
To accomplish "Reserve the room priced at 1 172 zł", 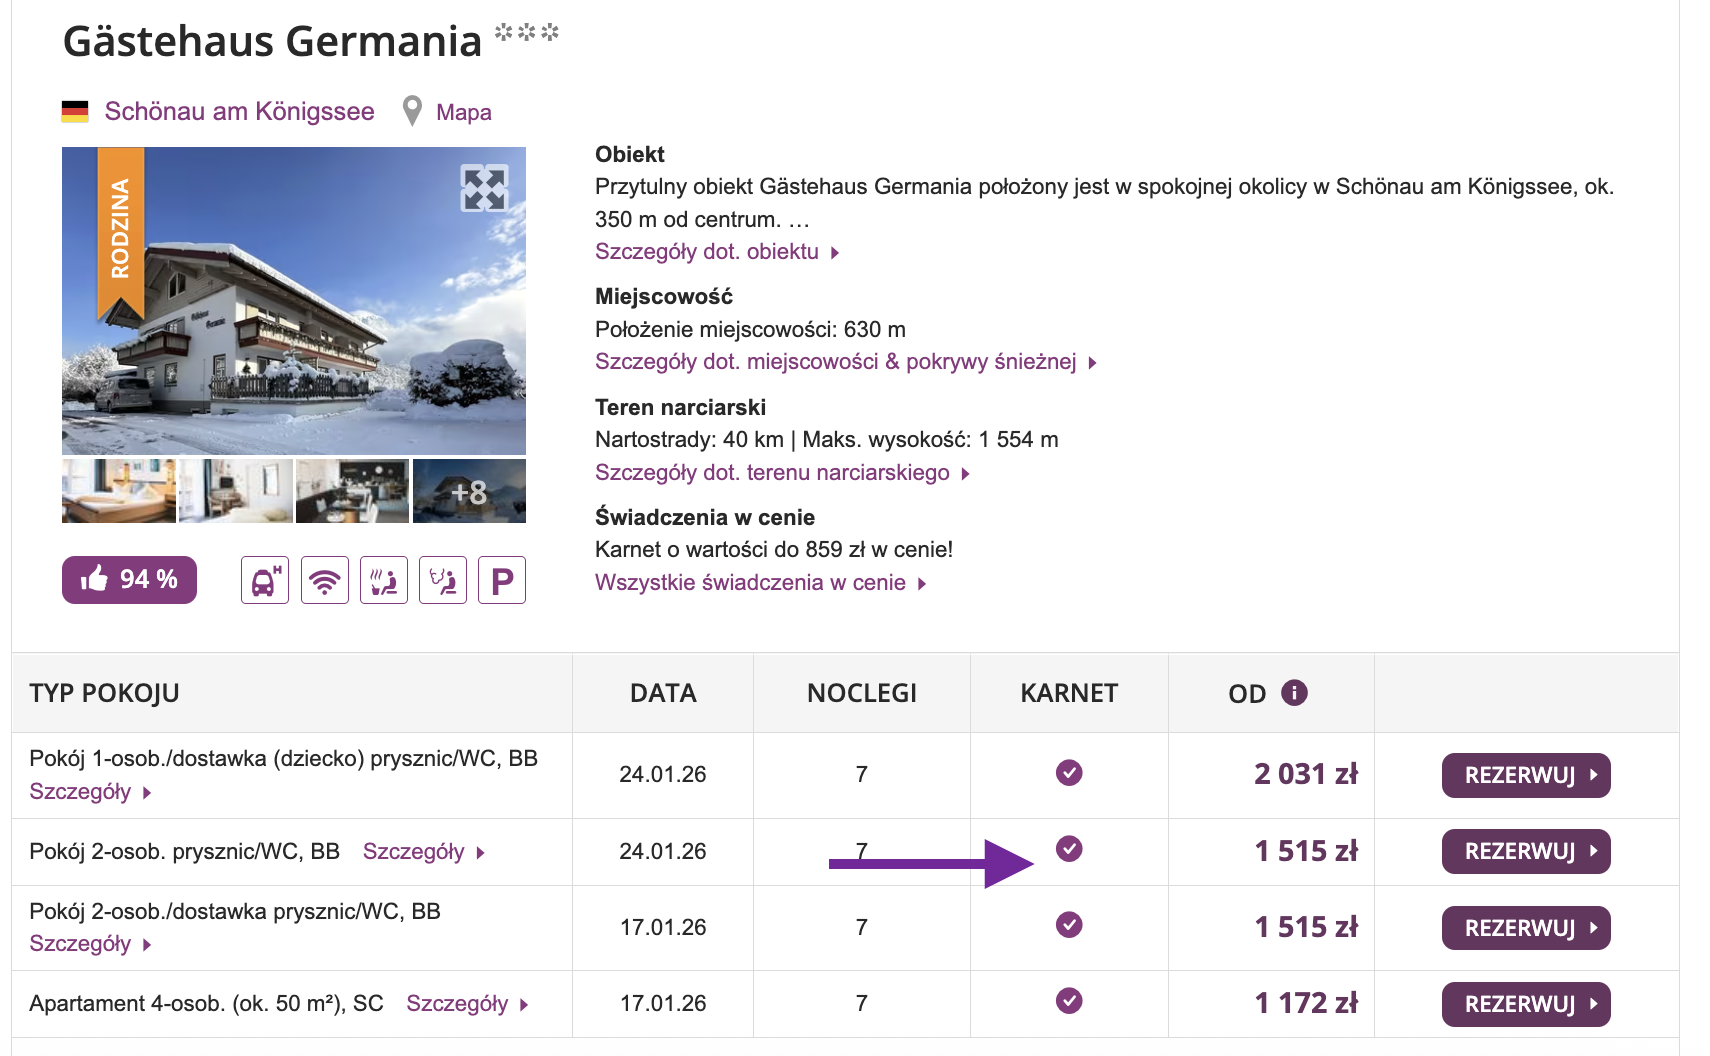I will 1525,1004.
